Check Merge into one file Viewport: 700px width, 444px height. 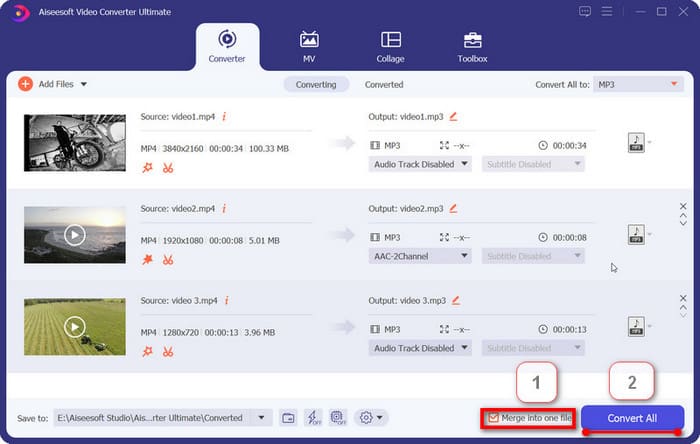coord(493,418)
